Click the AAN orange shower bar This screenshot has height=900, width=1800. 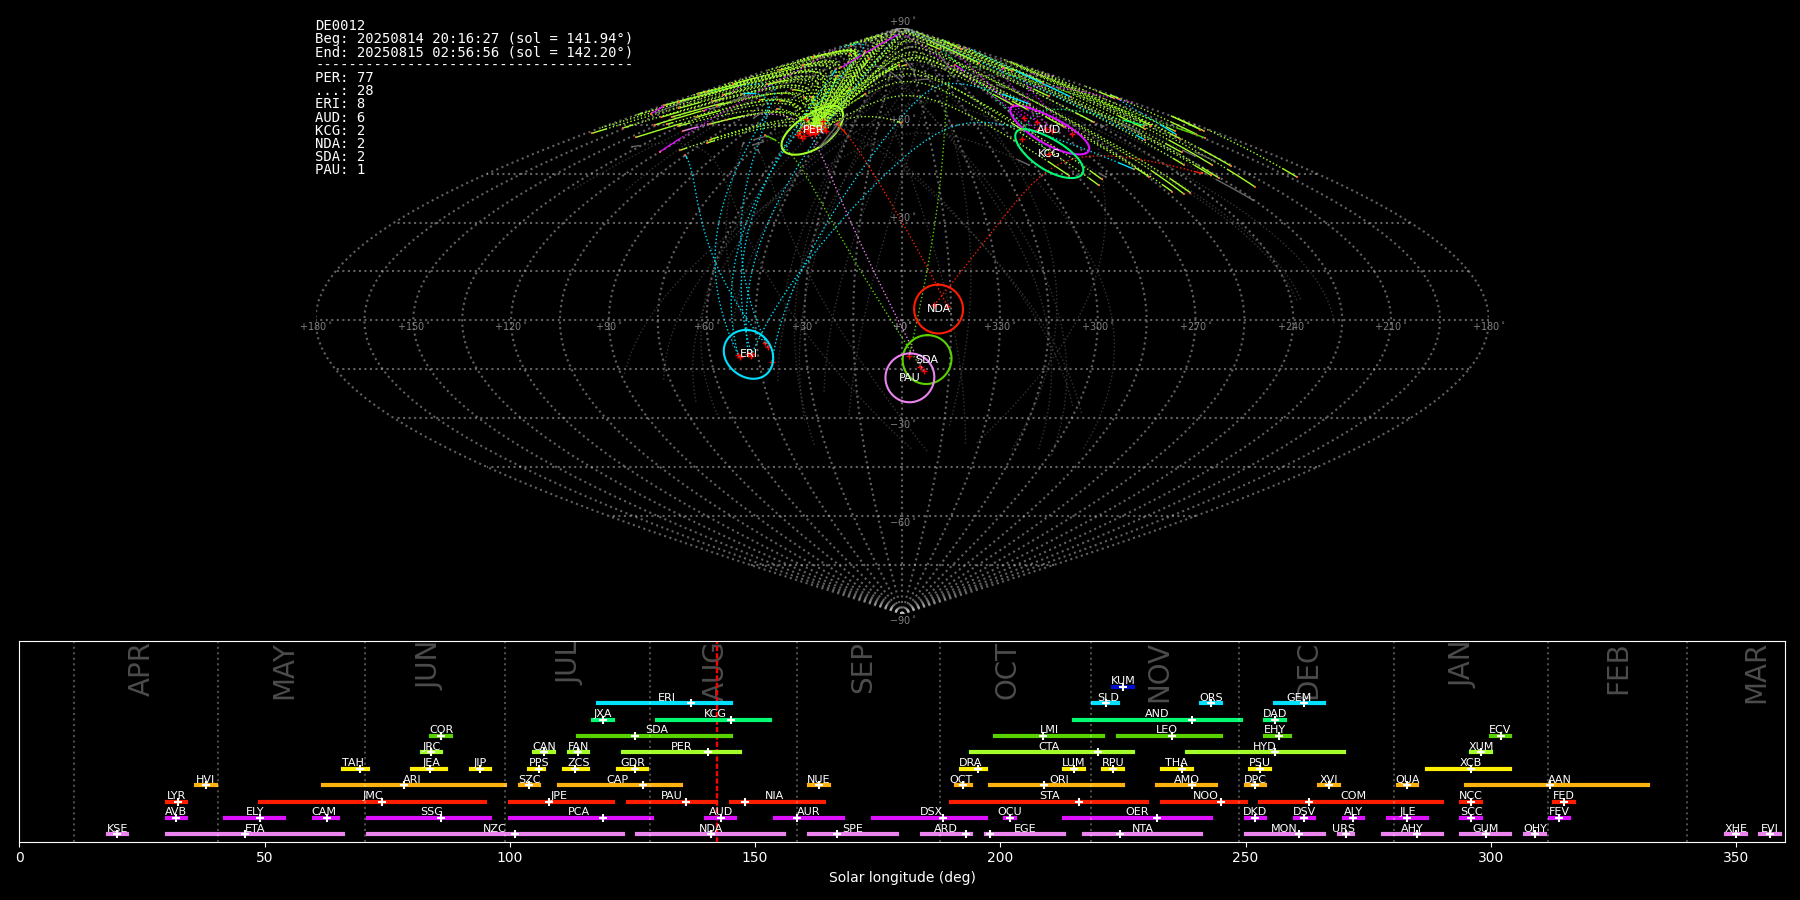(x=1556, y=785)
